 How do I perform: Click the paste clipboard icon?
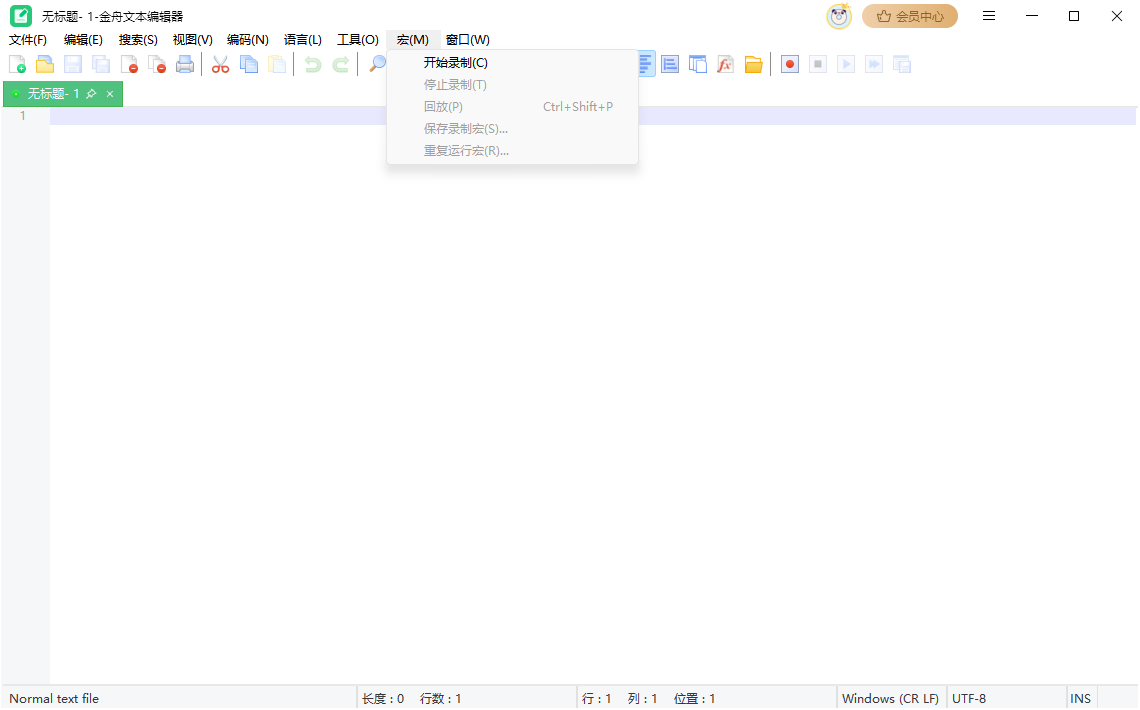(277, 64)
